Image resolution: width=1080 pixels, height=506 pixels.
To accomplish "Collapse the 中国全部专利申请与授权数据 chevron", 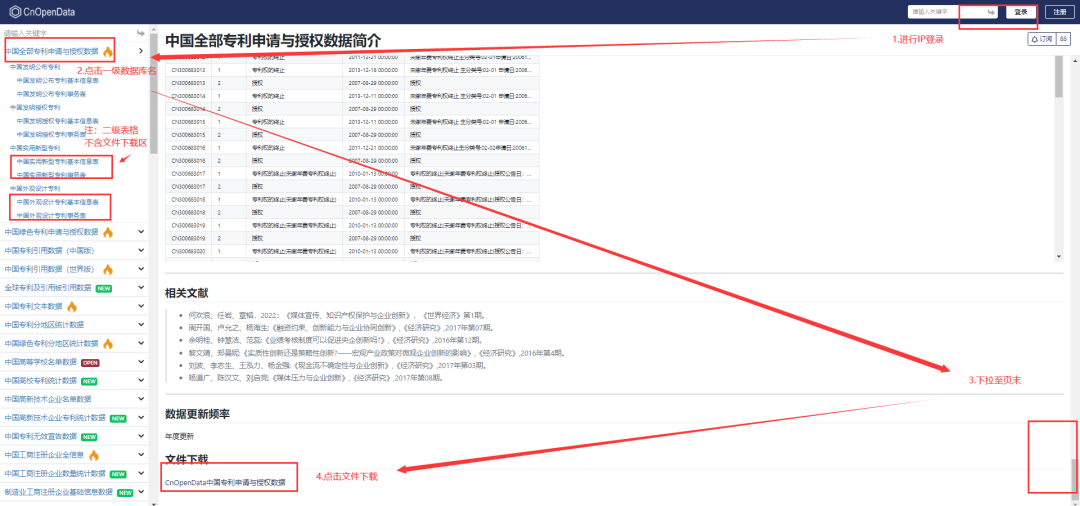I will pos(141,50).
